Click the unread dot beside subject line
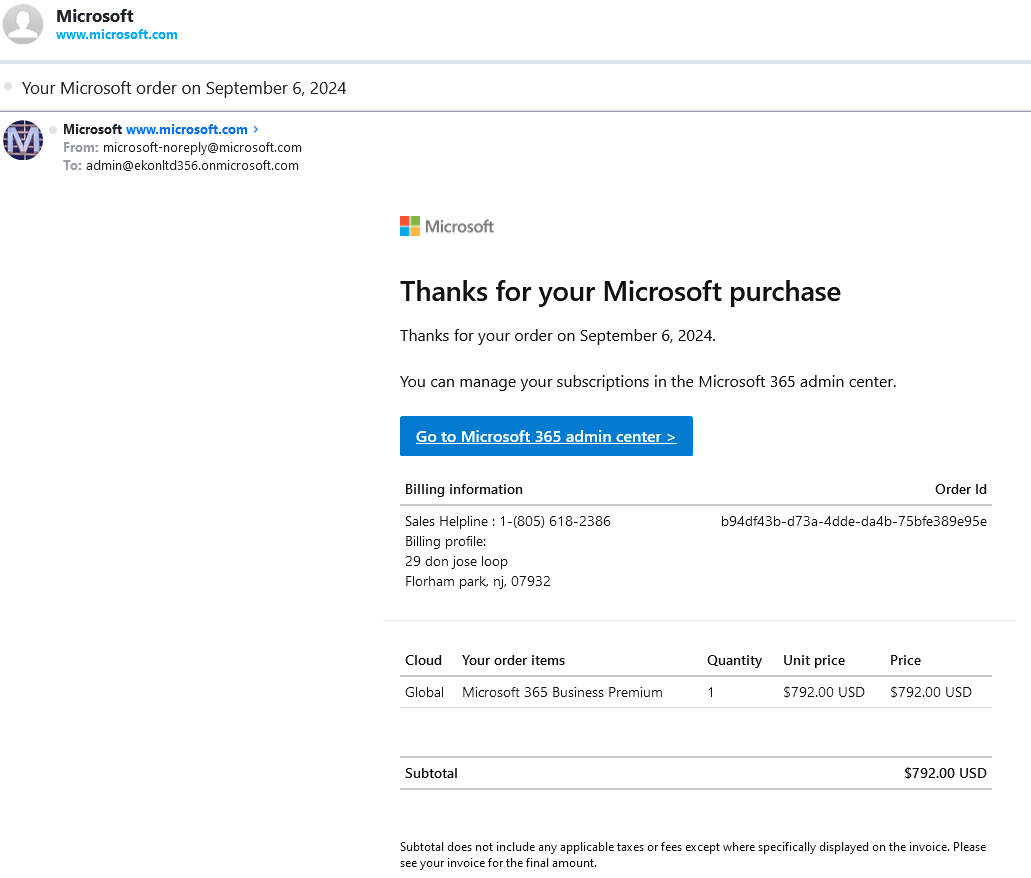1031x878 pixels. (8, 86)
